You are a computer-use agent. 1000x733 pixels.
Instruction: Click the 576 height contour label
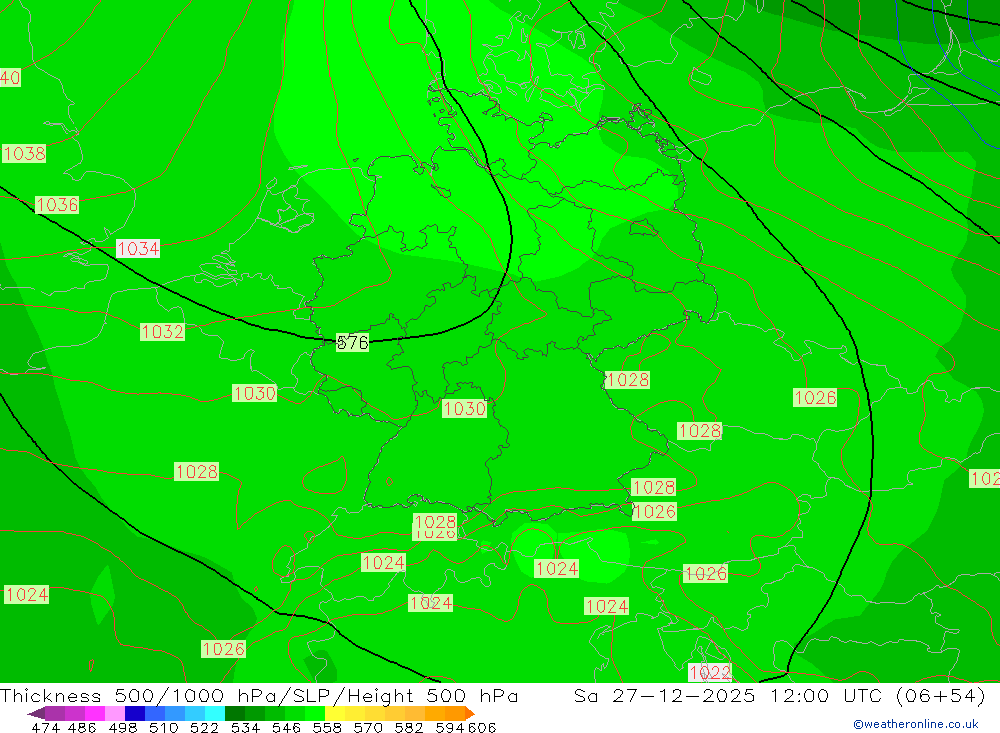click(353, 343)
